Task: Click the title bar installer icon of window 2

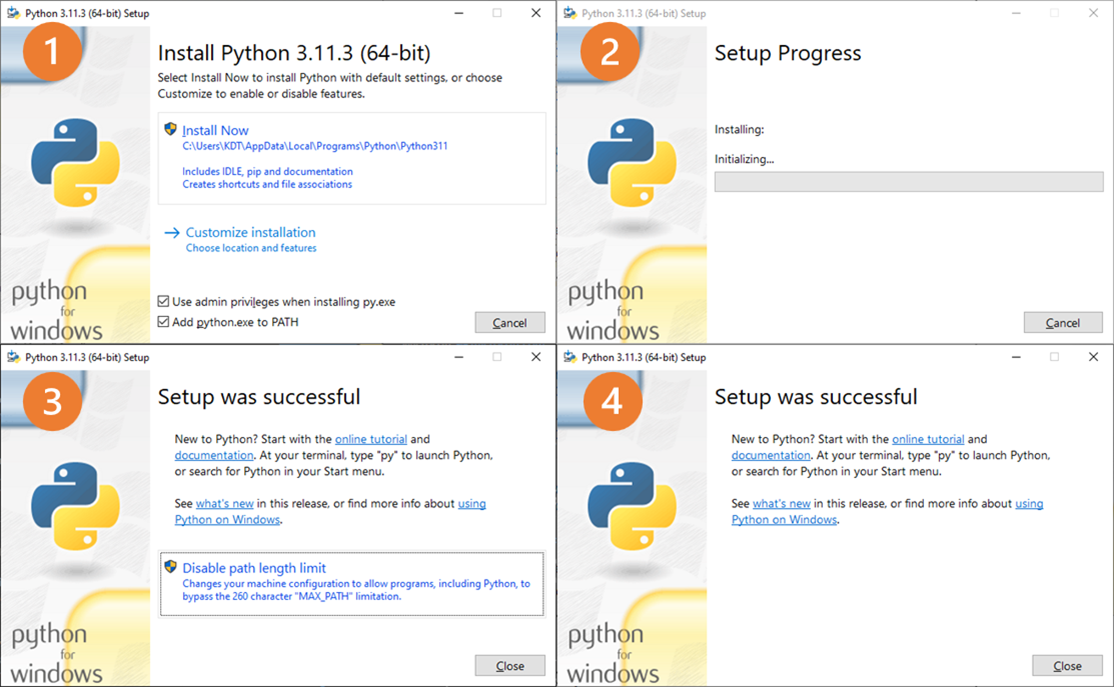Action: [570, 13]
